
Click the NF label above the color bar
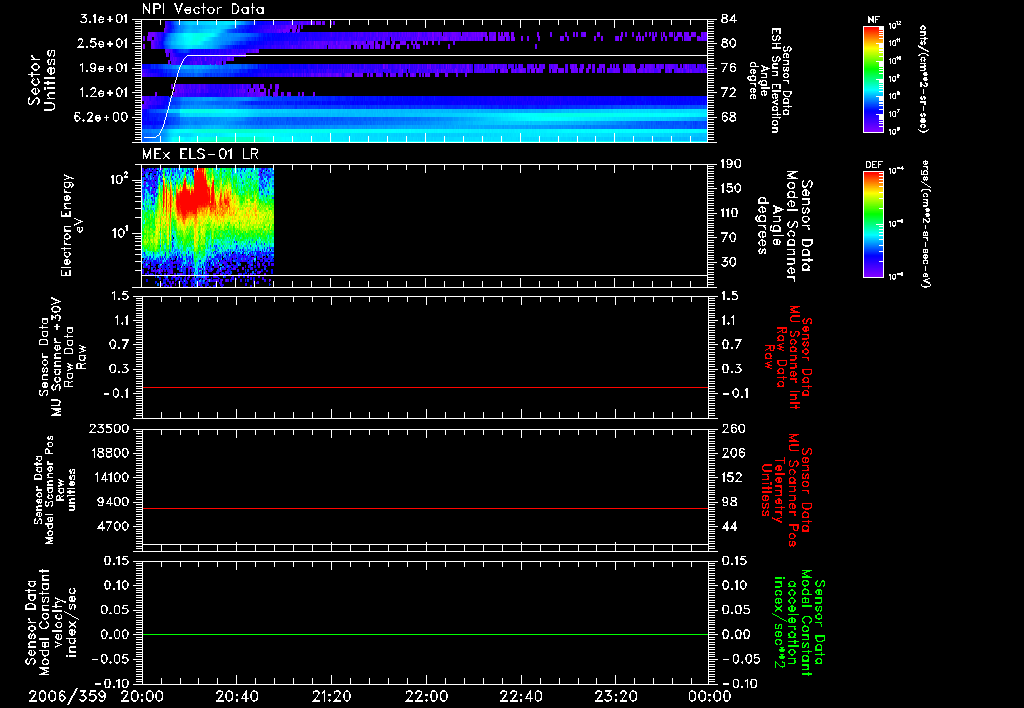[873, 20]
